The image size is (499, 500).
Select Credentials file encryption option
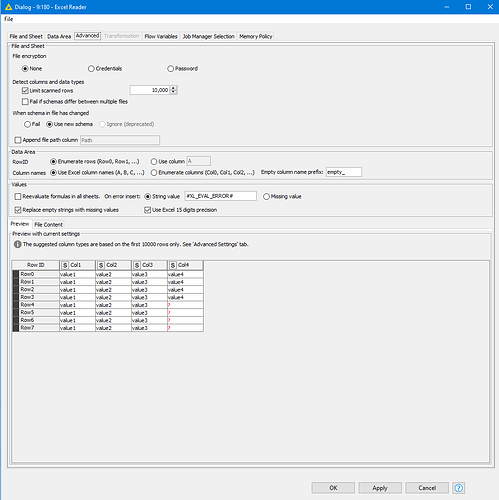pos(91,69)
